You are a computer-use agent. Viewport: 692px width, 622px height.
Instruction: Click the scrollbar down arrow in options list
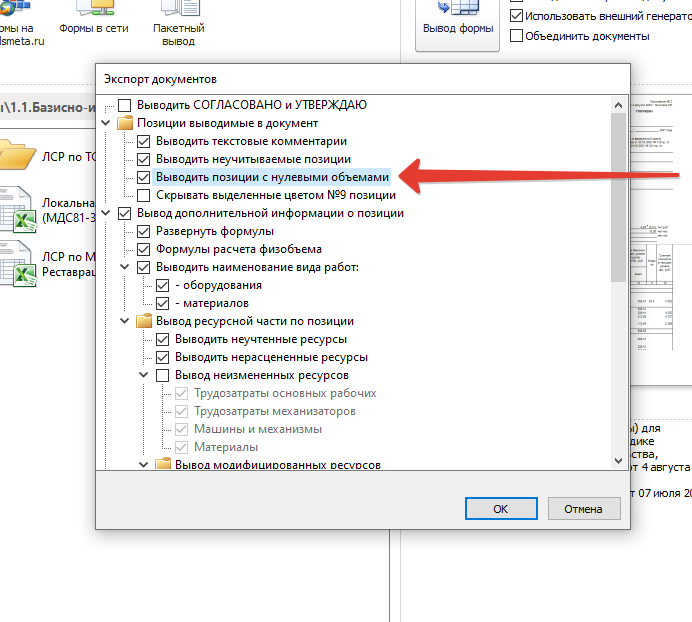(618, 460)
